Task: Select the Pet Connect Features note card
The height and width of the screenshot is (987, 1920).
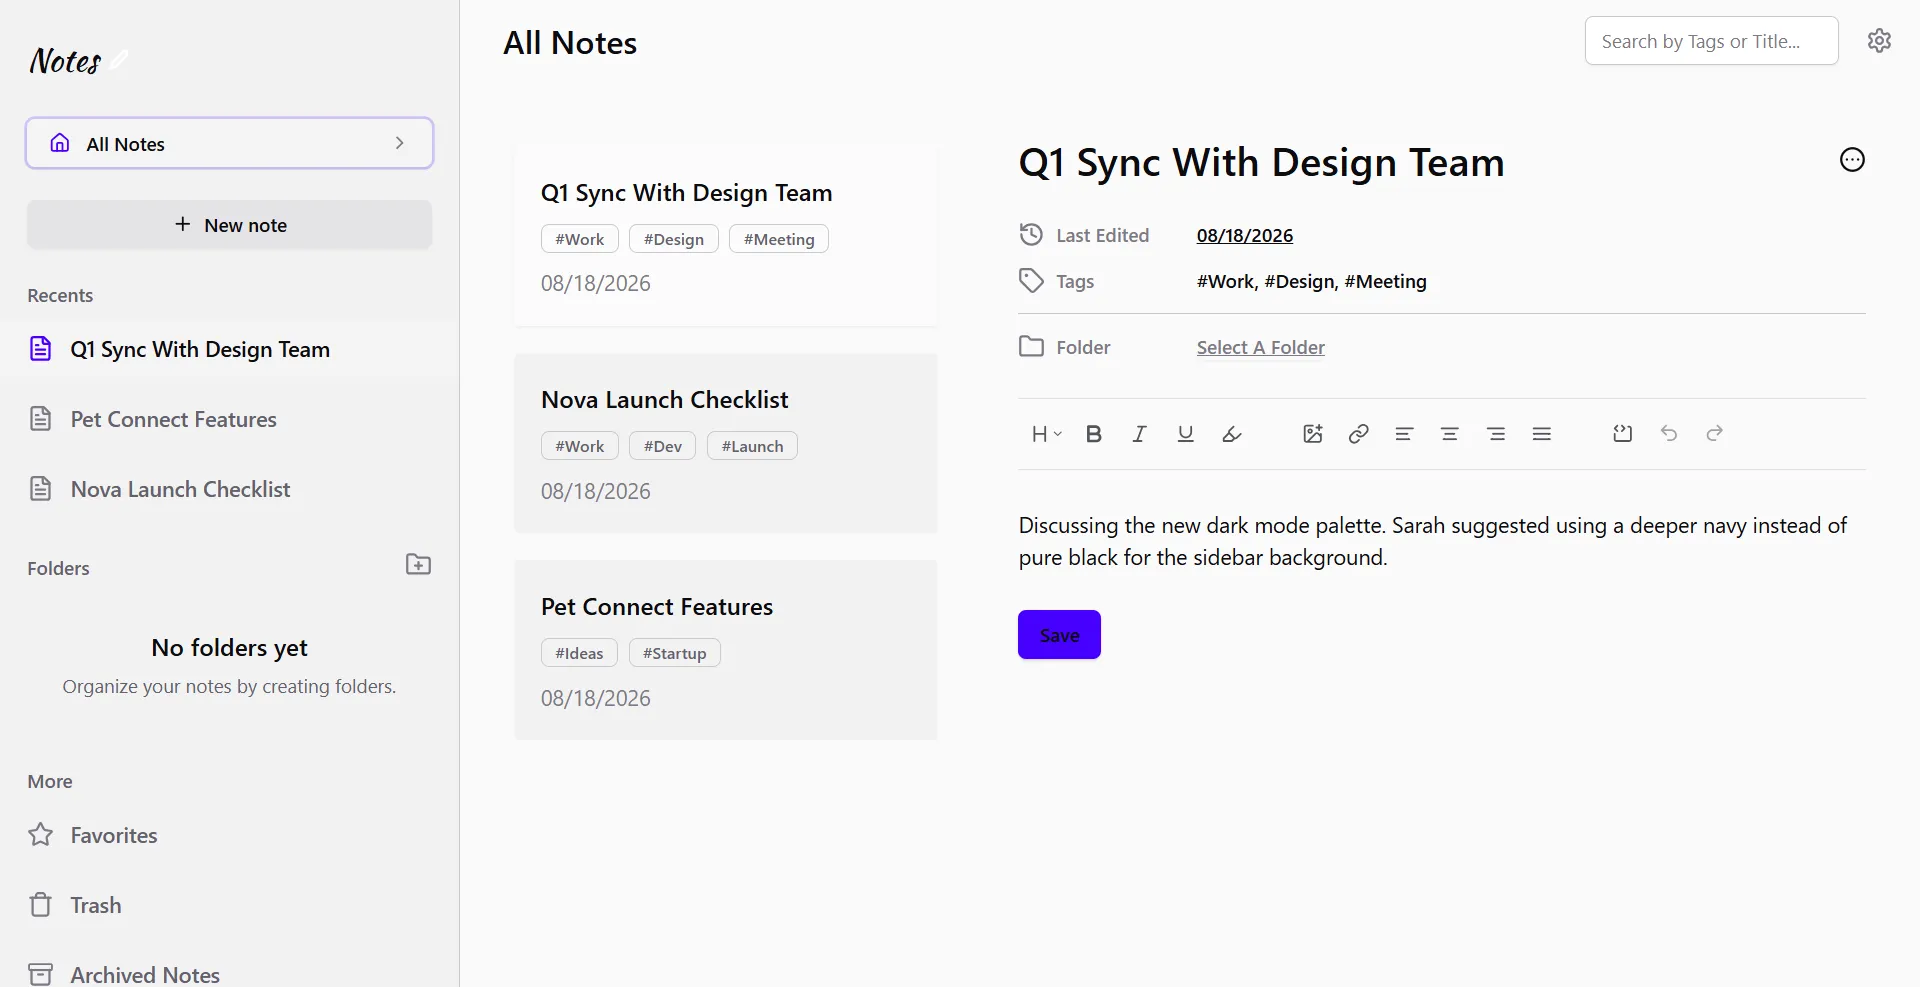Action: [x=726, y=650]
